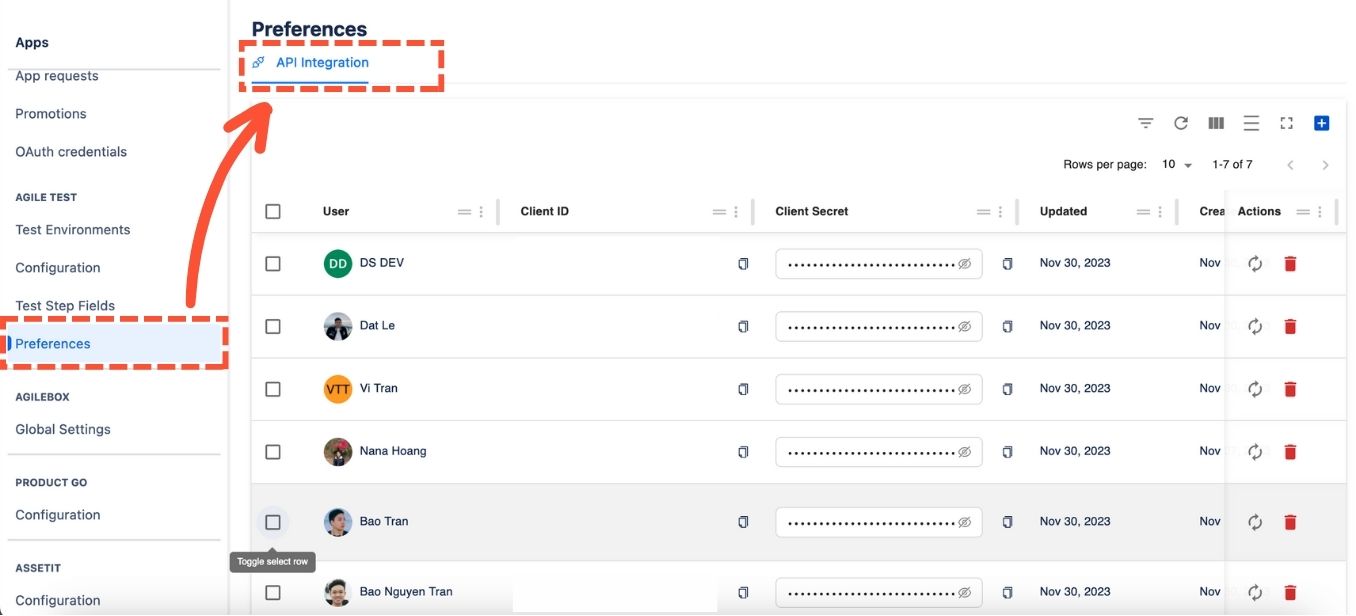
Task: Go to OAuth credentials link
Action: pyautogui.click(x=71, y=152)
